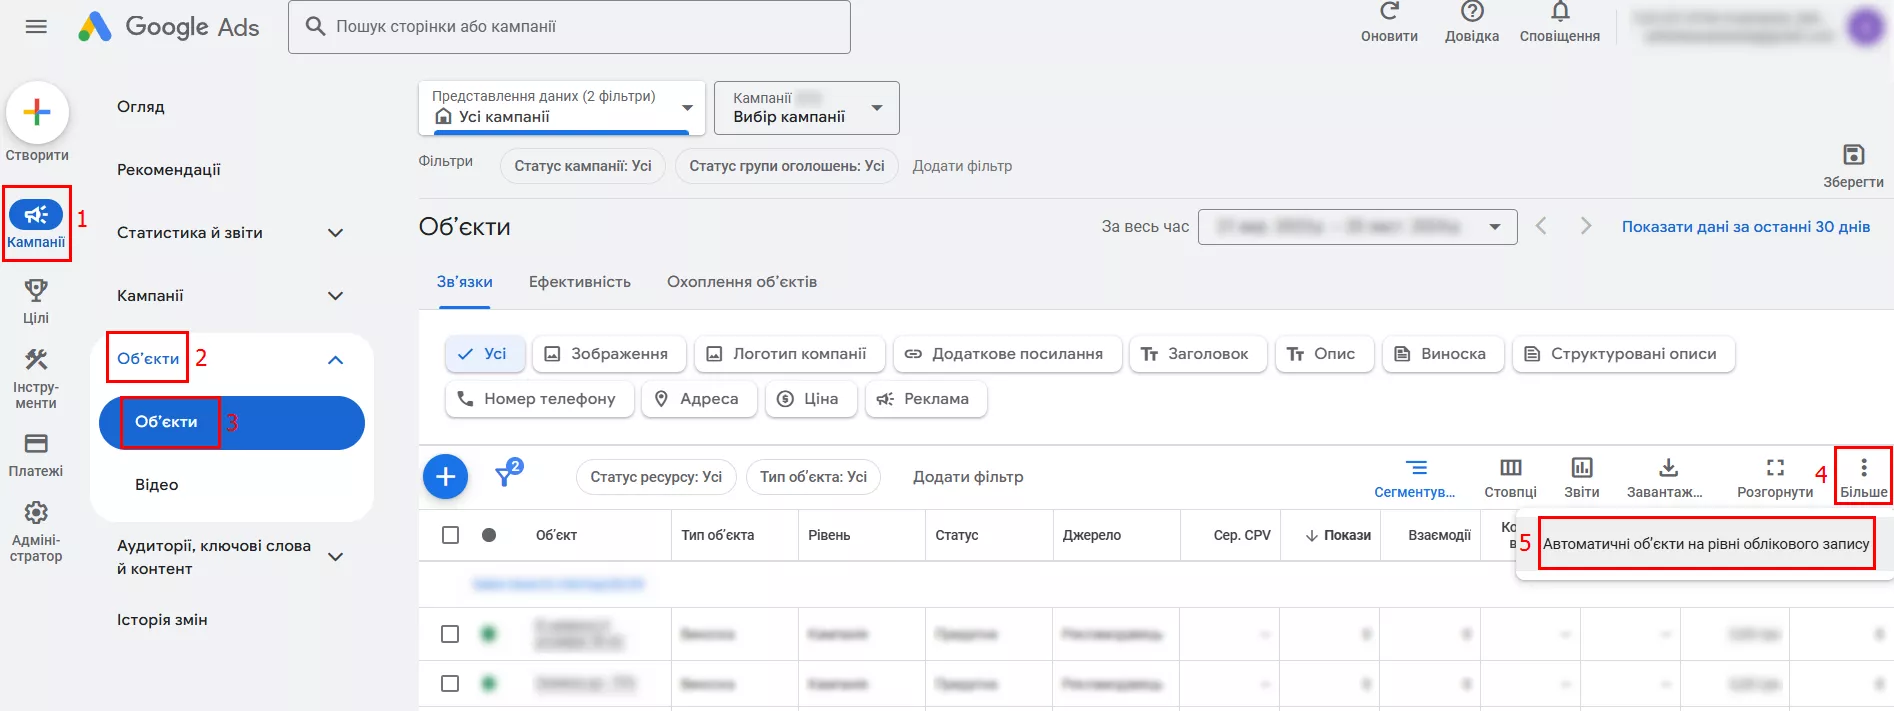The width and height of the screenshot is (1894, 711).
Task: Check the first asset row checkbox
Action: (x=451, y=634)
